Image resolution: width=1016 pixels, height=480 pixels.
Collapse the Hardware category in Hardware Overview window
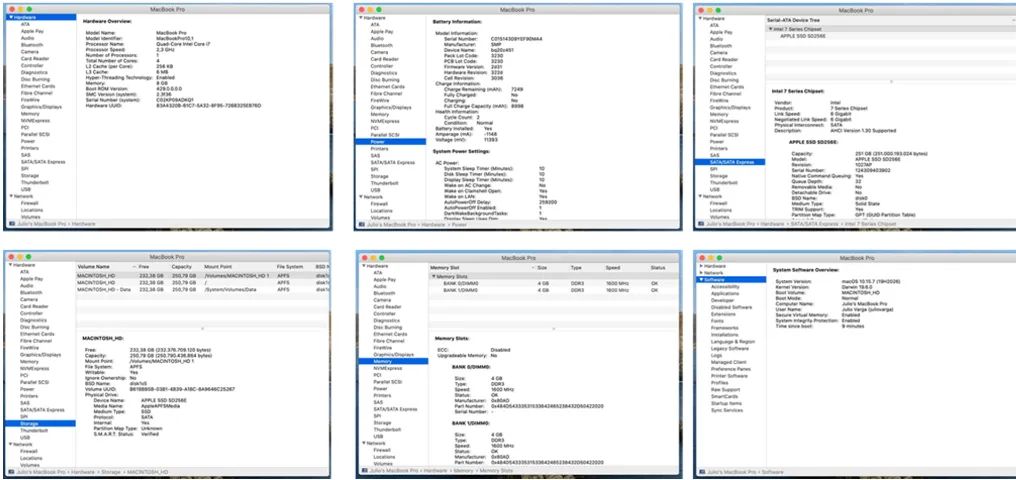(x=9, y=17)
